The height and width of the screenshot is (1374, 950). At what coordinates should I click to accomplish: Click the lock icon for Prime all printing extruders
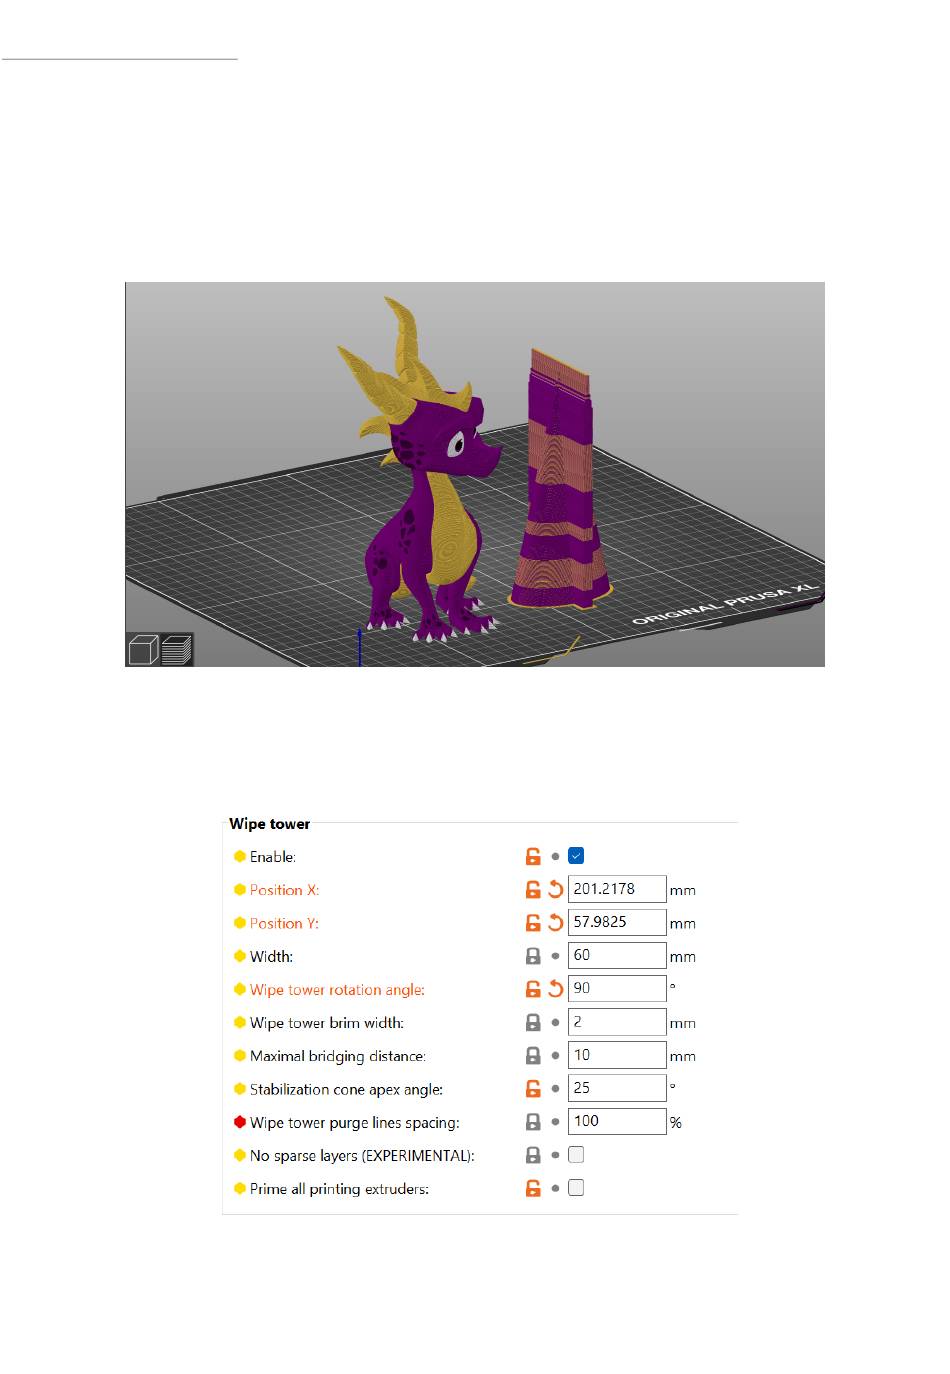pyautogui.click(x=533, y=1188)
